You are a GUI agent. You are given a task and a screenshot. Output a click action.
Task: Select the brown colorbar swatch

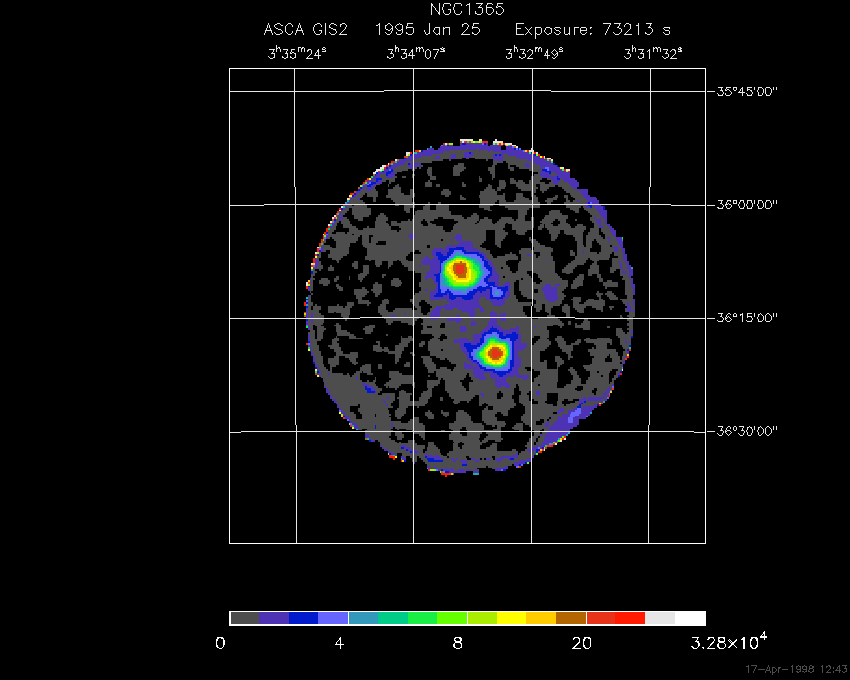coord(571,618)
